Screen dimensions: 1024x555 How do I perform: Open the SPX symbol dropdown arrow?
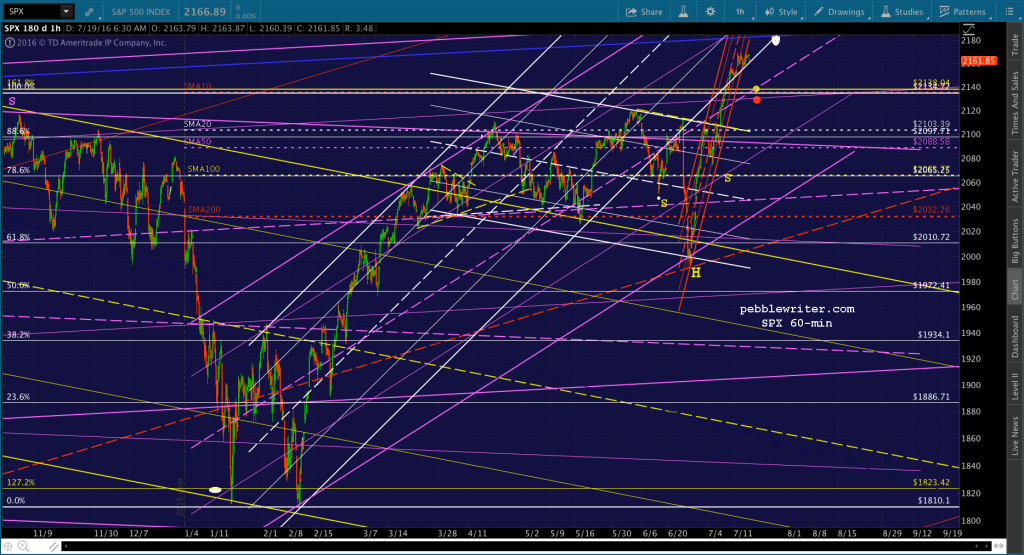tap(66, 11)
